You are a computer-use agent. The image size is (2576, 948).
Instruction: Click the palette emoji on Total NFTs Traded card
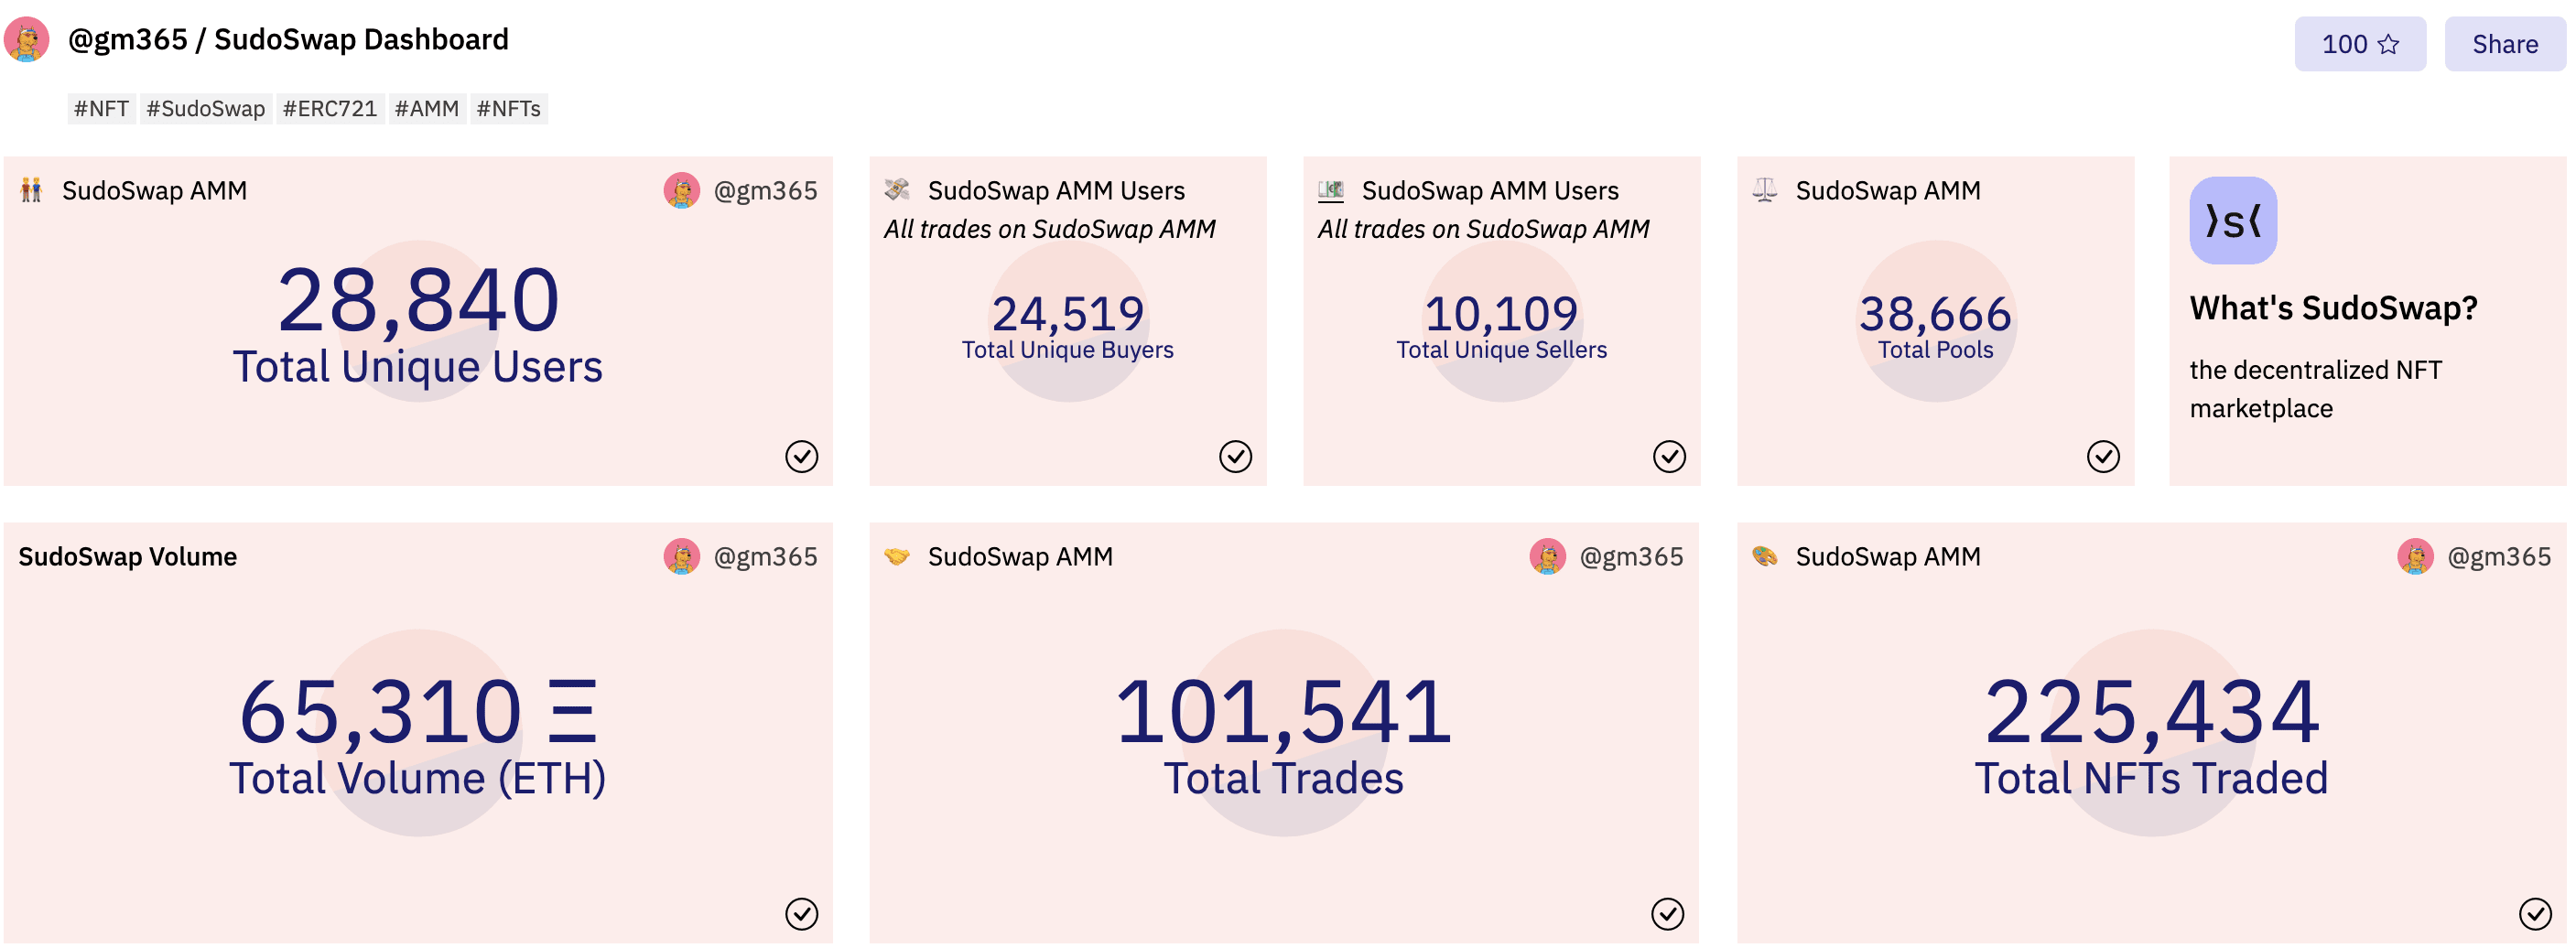1765,557
